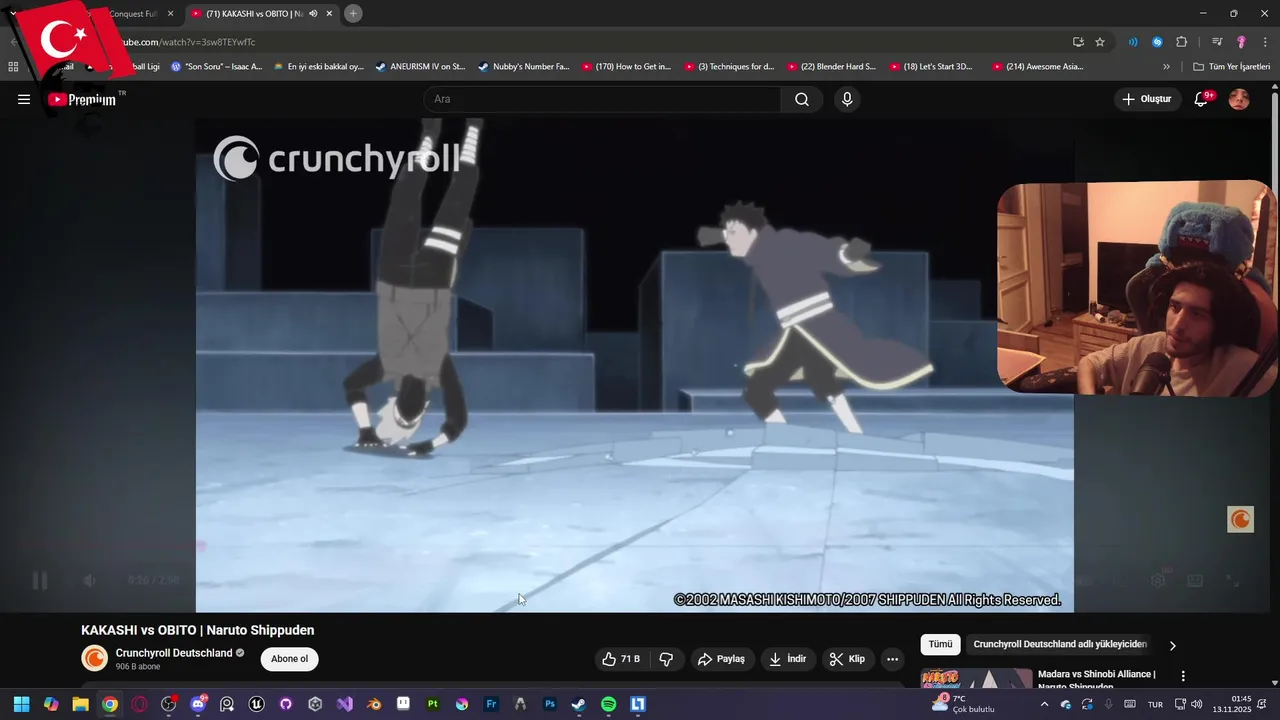Viewport: 1280px width, 720px height.
Task: Open video player settings gear
Action: [1158, 580]
